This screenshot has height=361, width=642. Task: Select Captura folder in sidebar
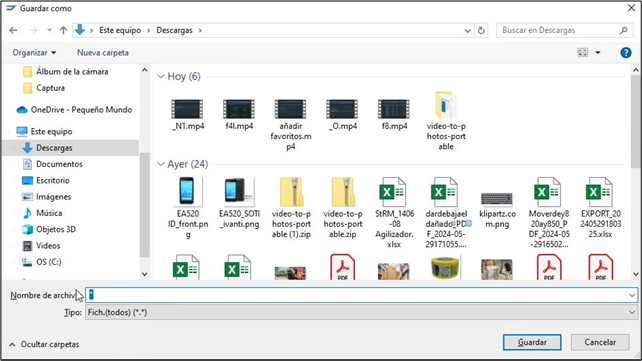click(x=44, y=88)
